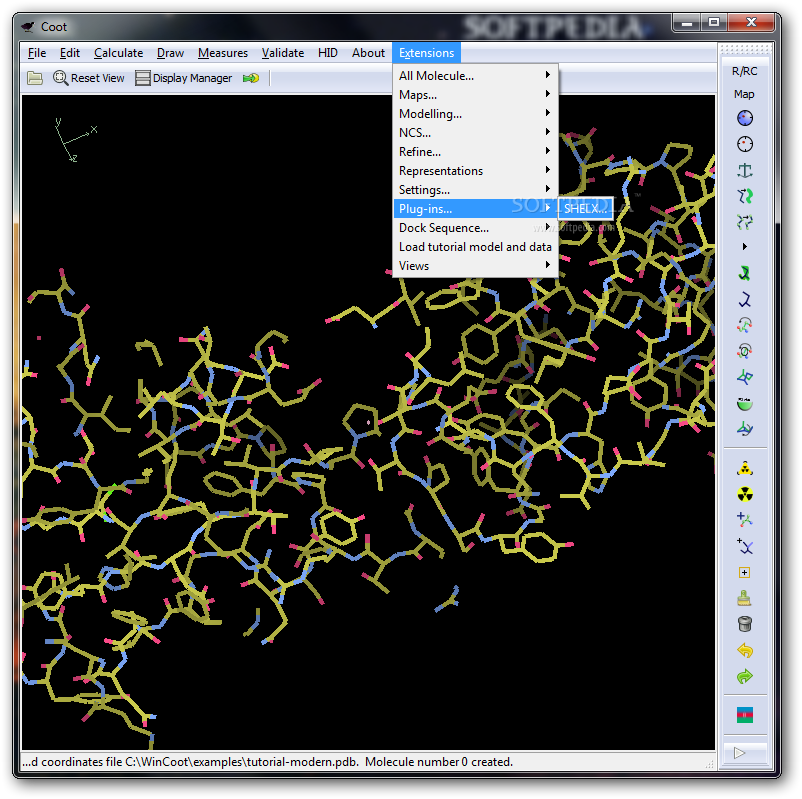Click the Run Refmac striped icon
802x799 pixels.
pos(745,715)
